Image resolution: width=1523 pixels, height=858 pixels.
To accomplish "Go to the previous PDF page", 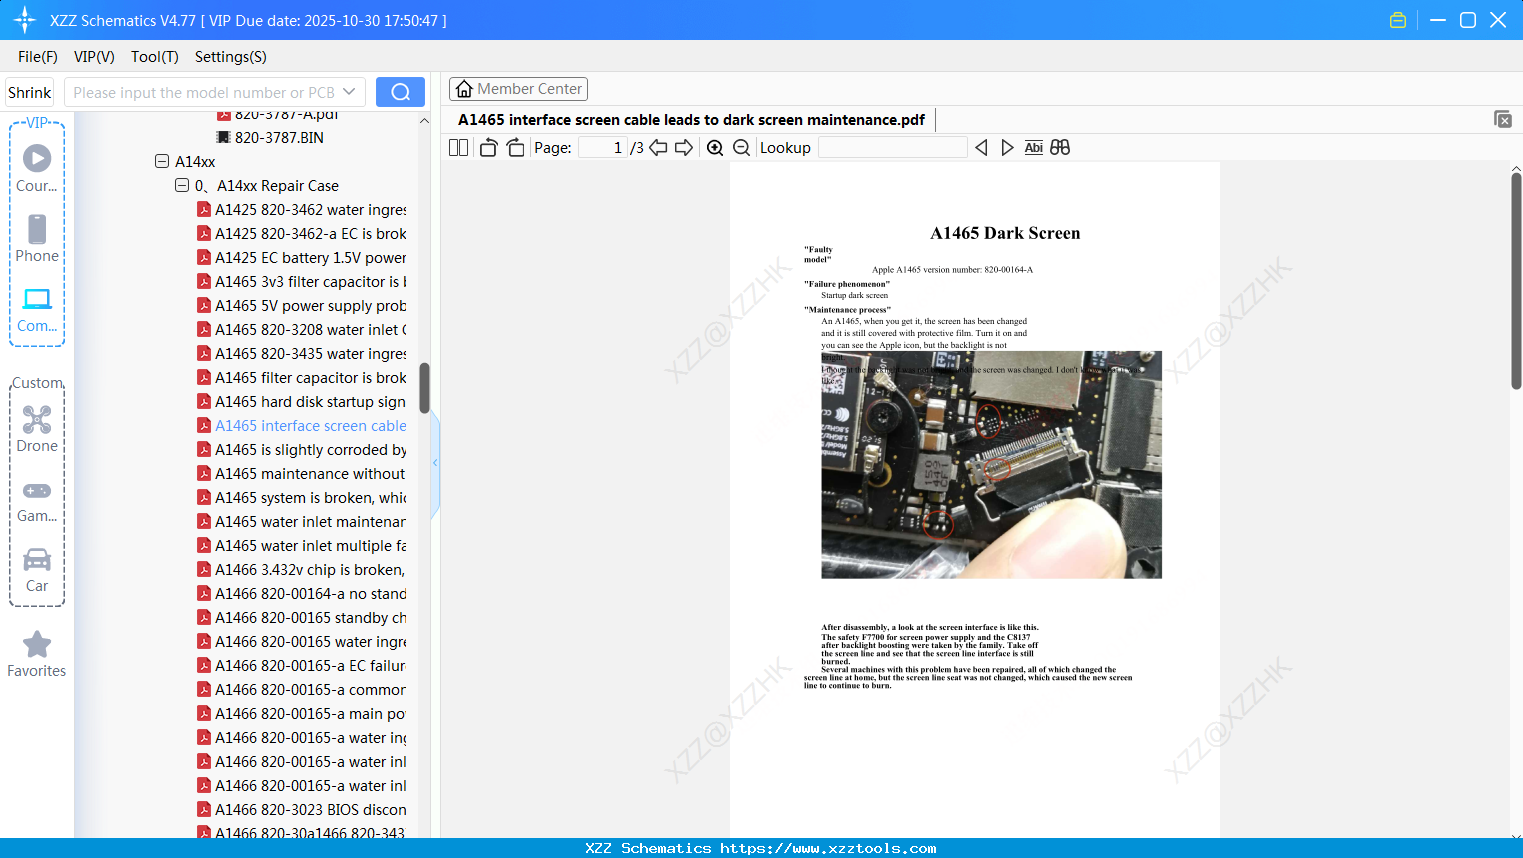I will pyautogui.click(x=658, y=148).
